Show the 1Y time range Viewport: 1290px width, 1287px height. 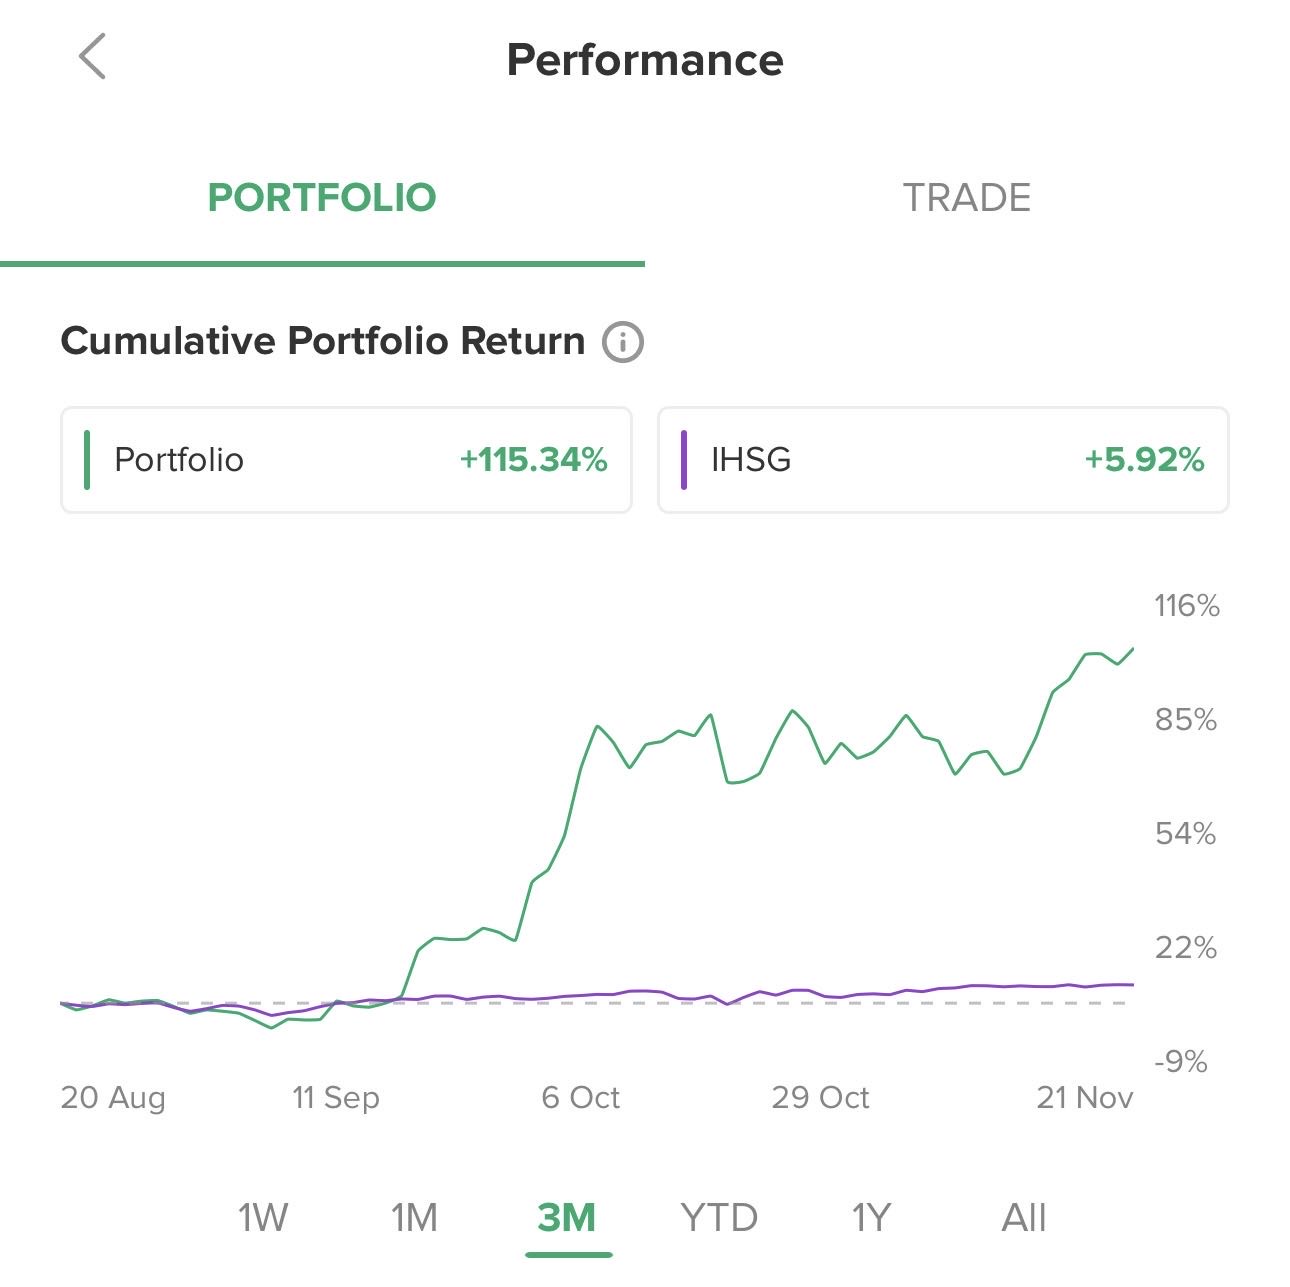(x=871, y=1218)
